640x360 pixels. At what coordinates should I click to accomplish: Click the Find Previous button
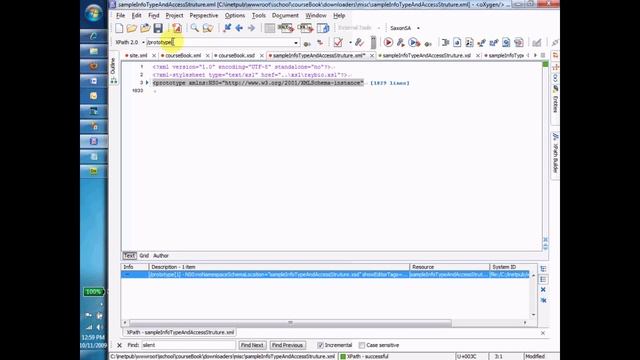click(x=287, y=345)
